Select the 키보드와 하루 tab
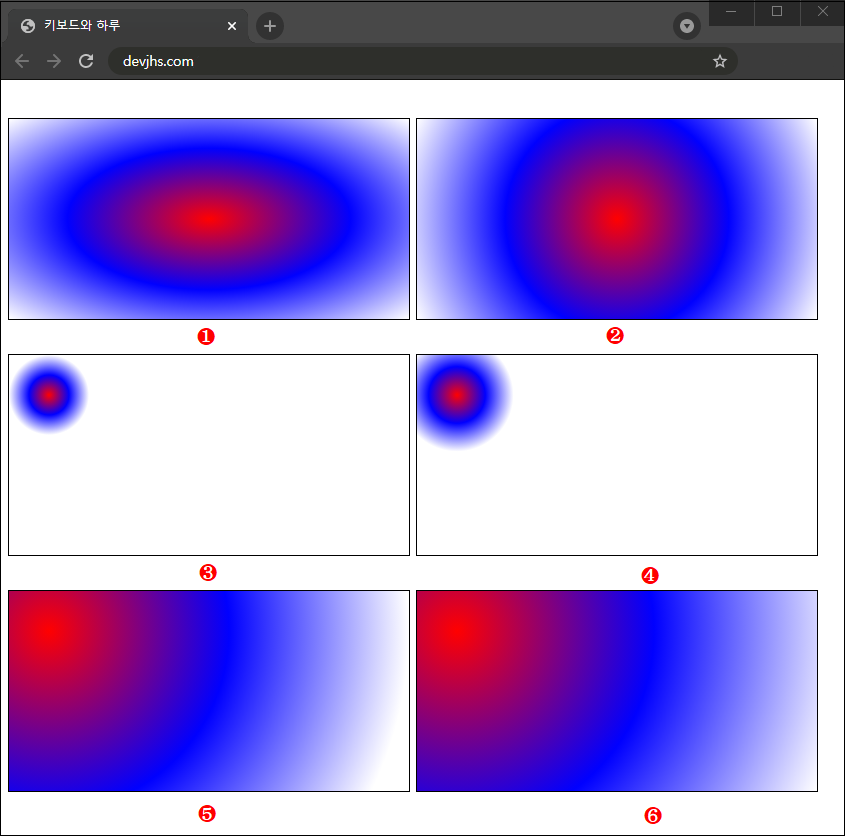845x836 pixels. pyautogui.click(x=127, y=26)
